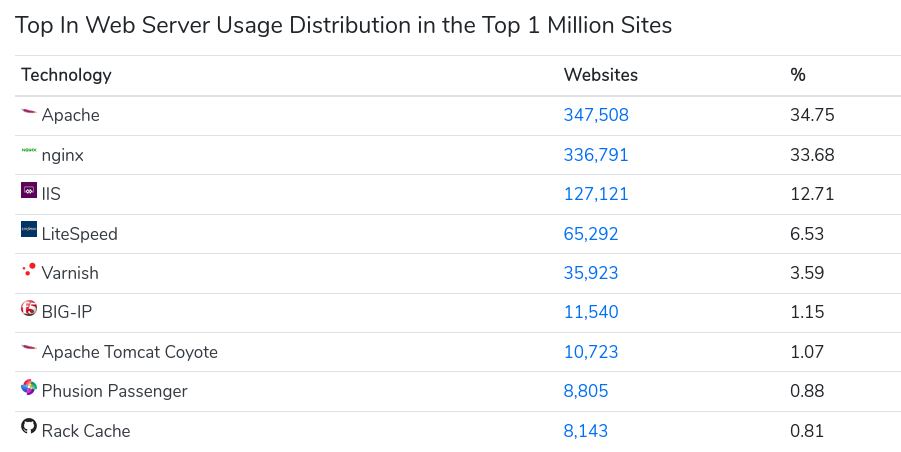This screenshot has width=901, height=452.
Task: Click the Apache feather icon
Action: coord(29,113)
